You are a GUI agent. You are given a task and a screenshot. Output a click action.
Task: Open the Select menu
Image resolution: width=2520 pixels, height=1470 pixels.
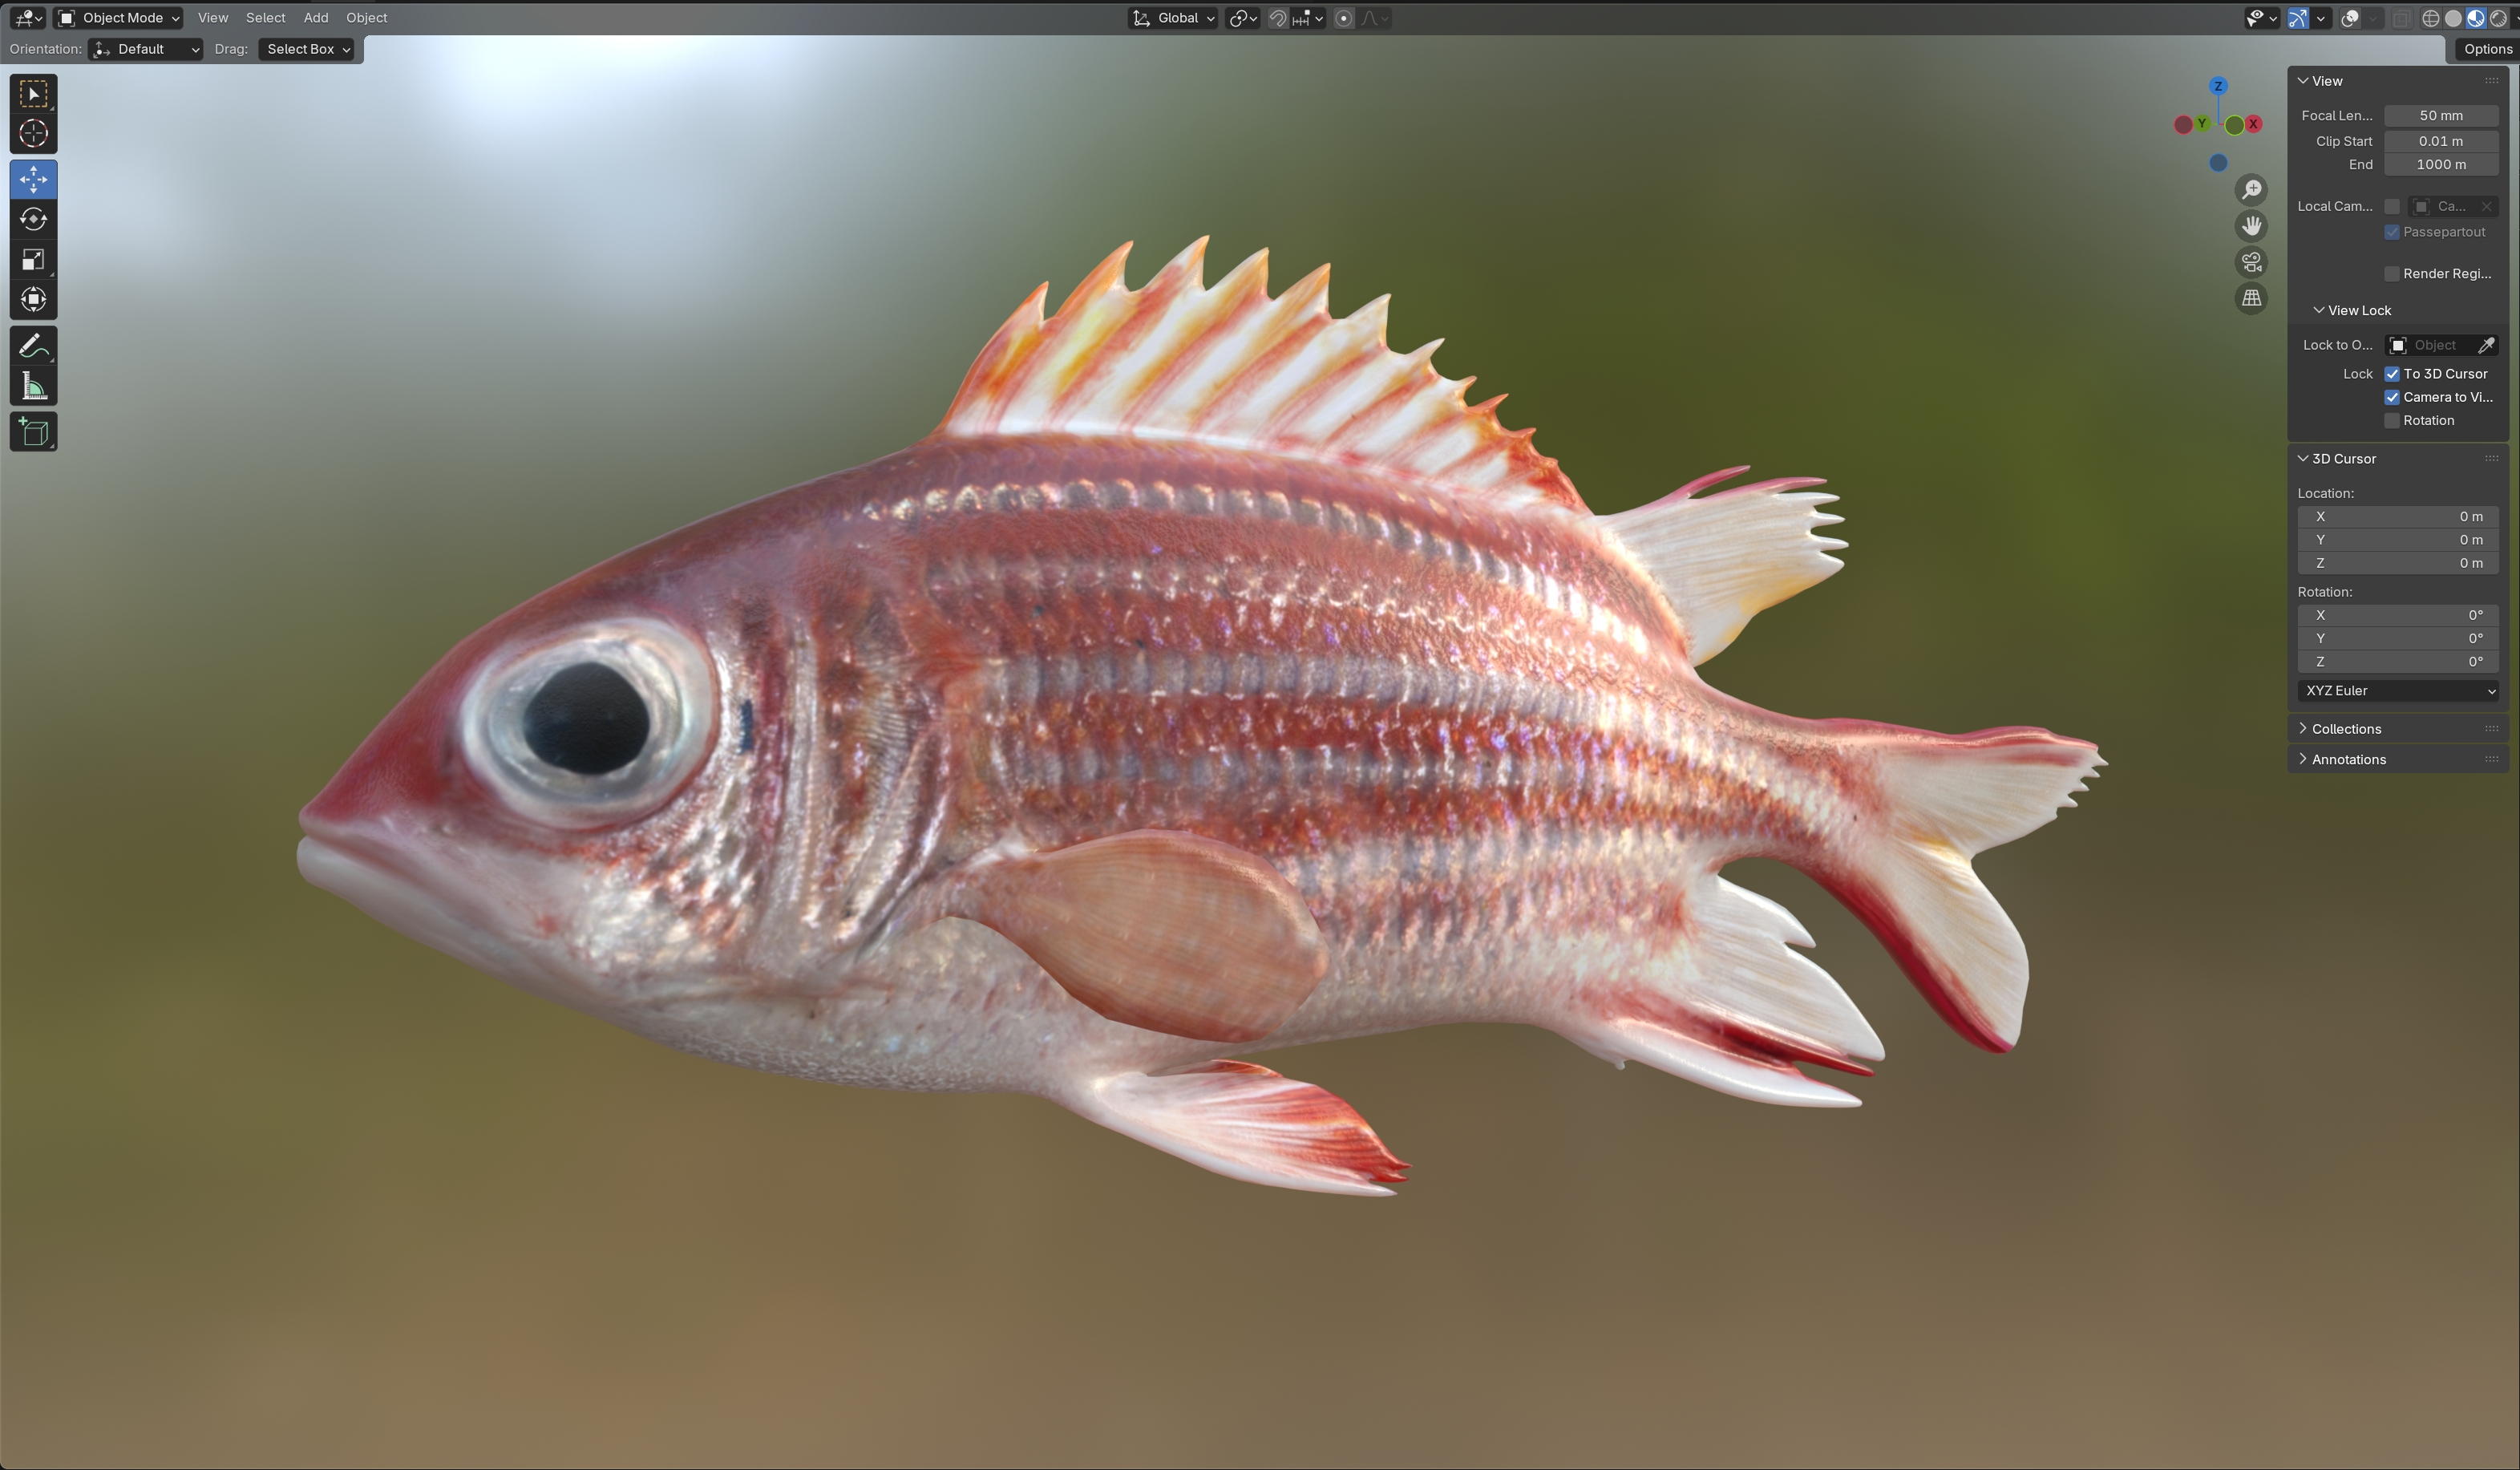point(265,18)
